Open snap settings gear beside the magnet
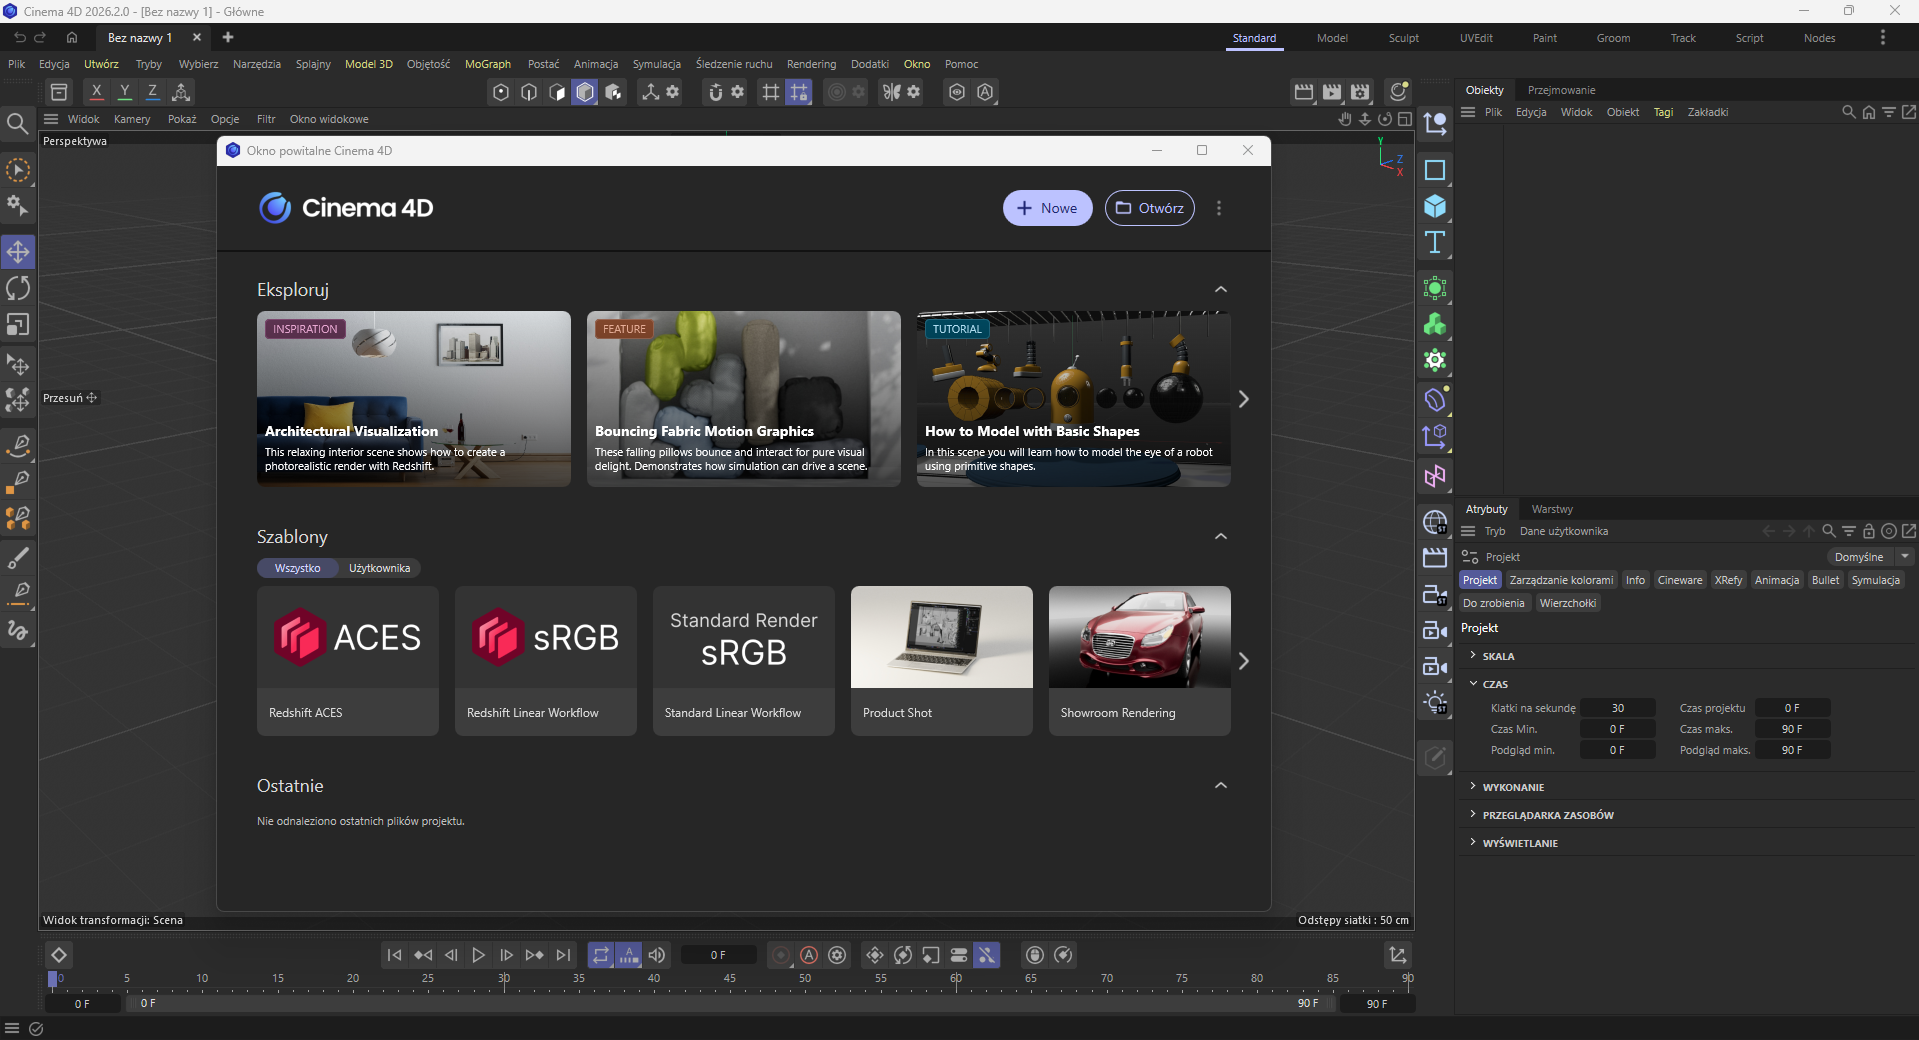Screen dimensions: 1919x1040 click(x=738, y=92)
